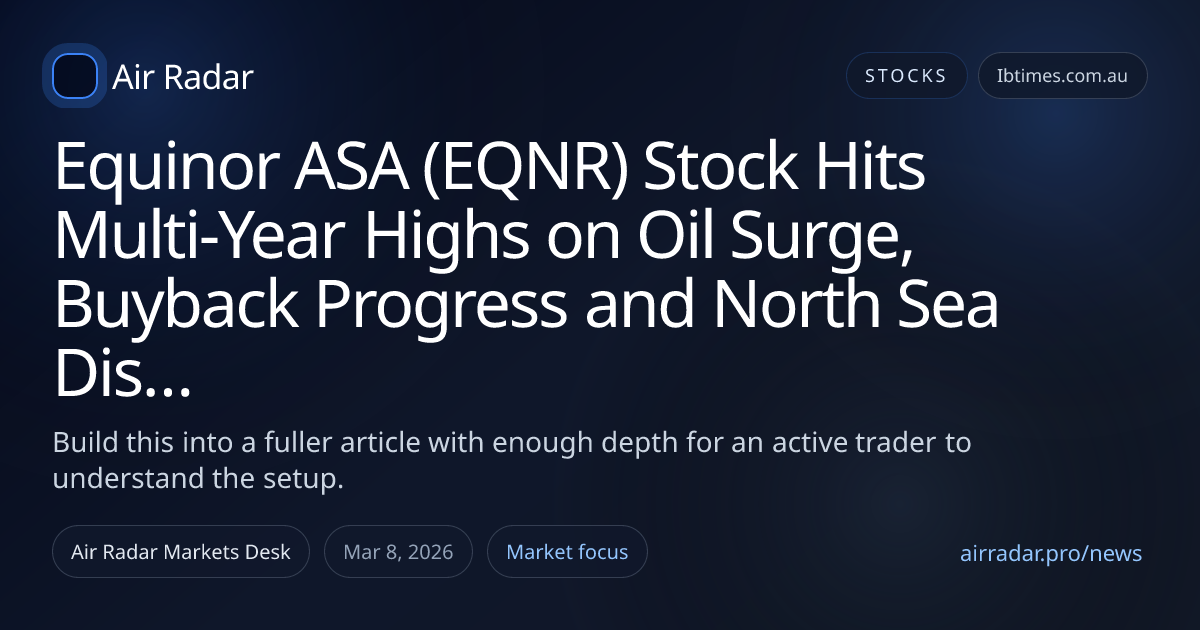Viewport: 1200px width, 630px height.
Task: Click "Stock Hits" in the headline
Action: [785, 170]
